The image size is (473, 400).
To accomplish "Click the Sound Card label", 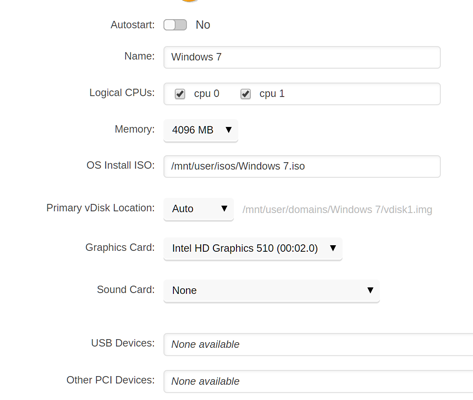I will (126, 290).
